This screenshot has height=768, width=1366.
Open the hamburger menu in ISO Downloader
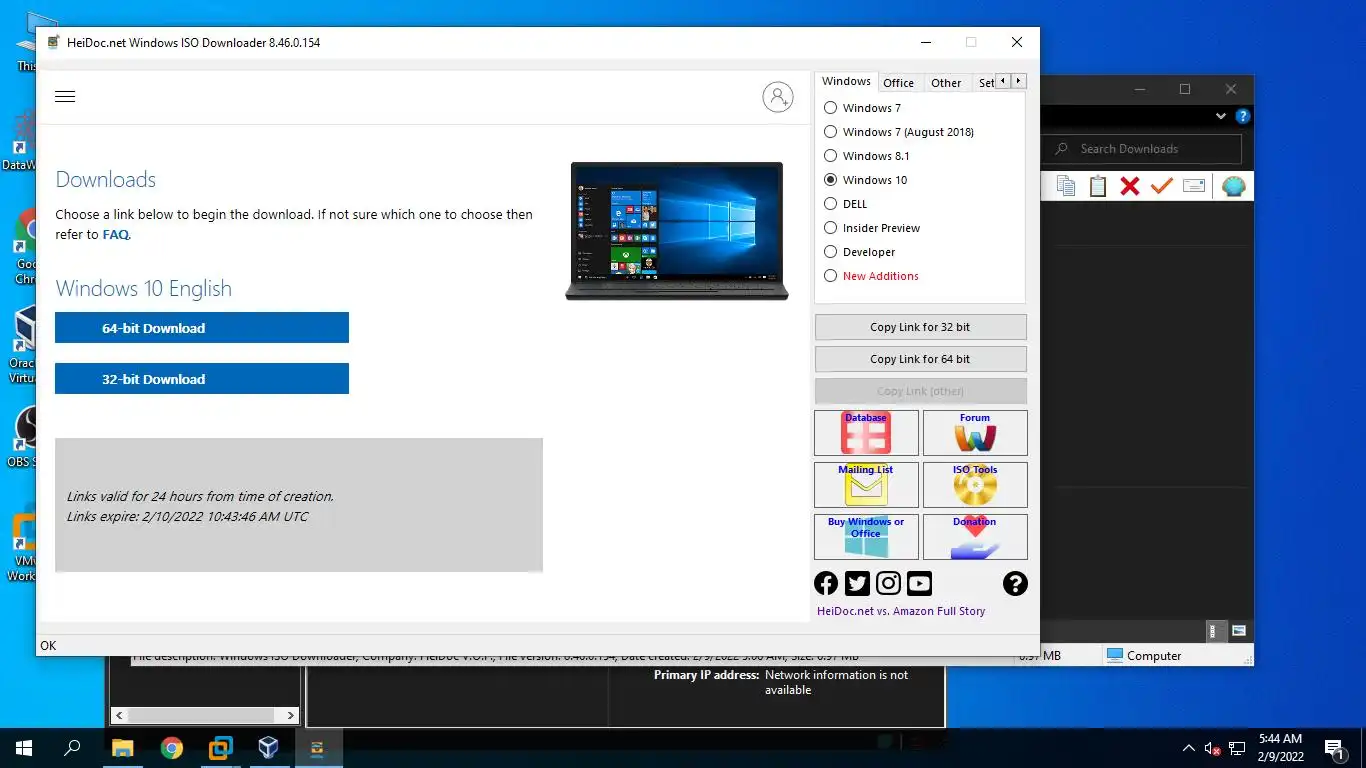tap(65, 97)
